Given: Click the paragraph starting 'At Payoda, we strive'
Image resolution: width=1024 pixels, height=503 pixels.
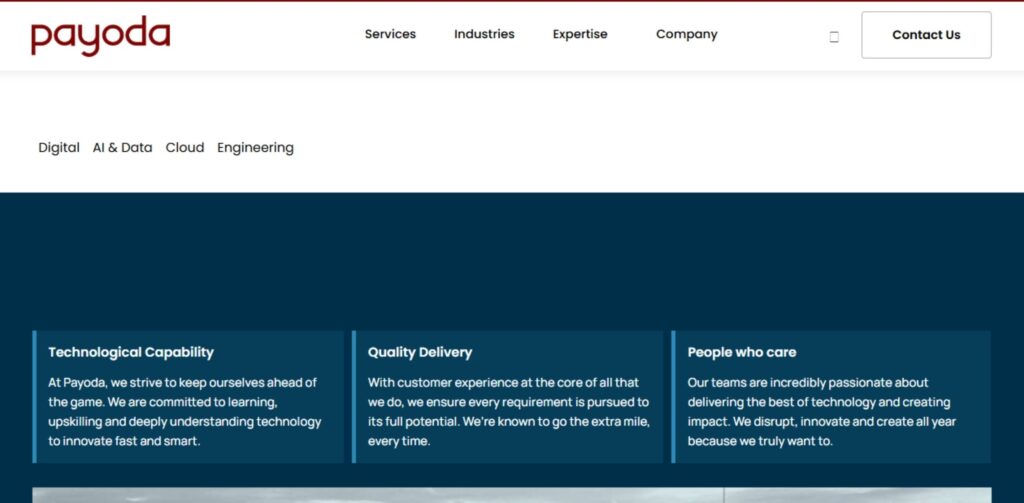Looking at the screenshot, I should coord(185,412).
